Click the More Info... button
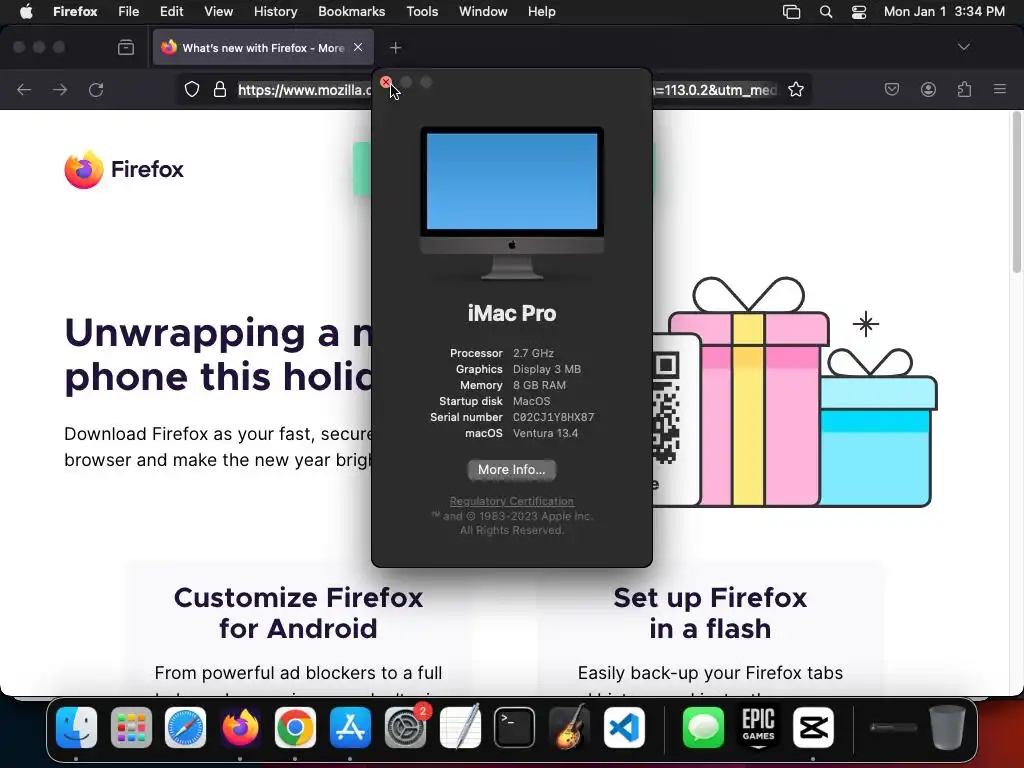The image size is (1024, 768). coord(511,470)
